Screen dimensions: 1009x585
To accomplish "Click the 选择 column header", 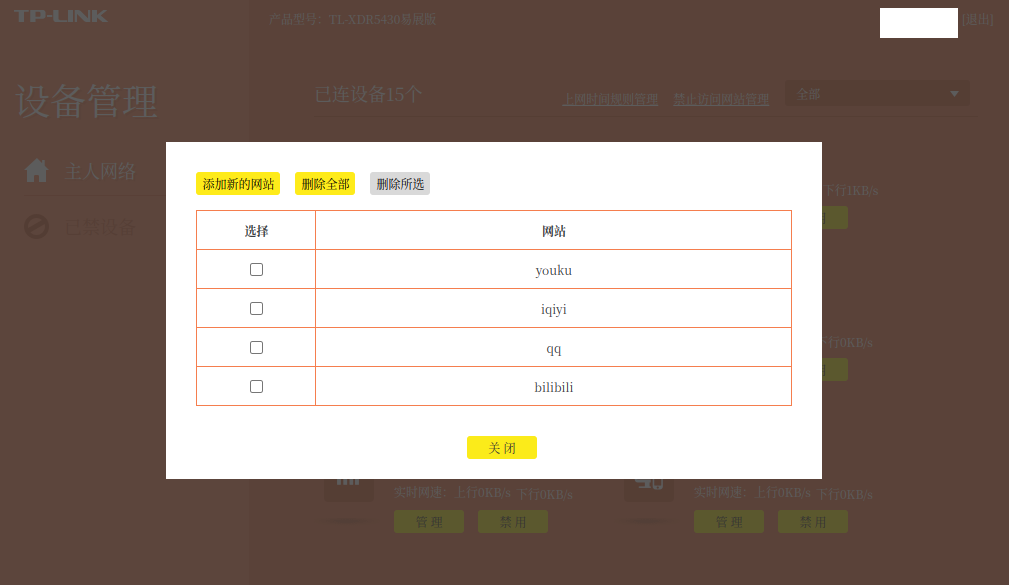I will pyautogui.click(x=256, y=231).
